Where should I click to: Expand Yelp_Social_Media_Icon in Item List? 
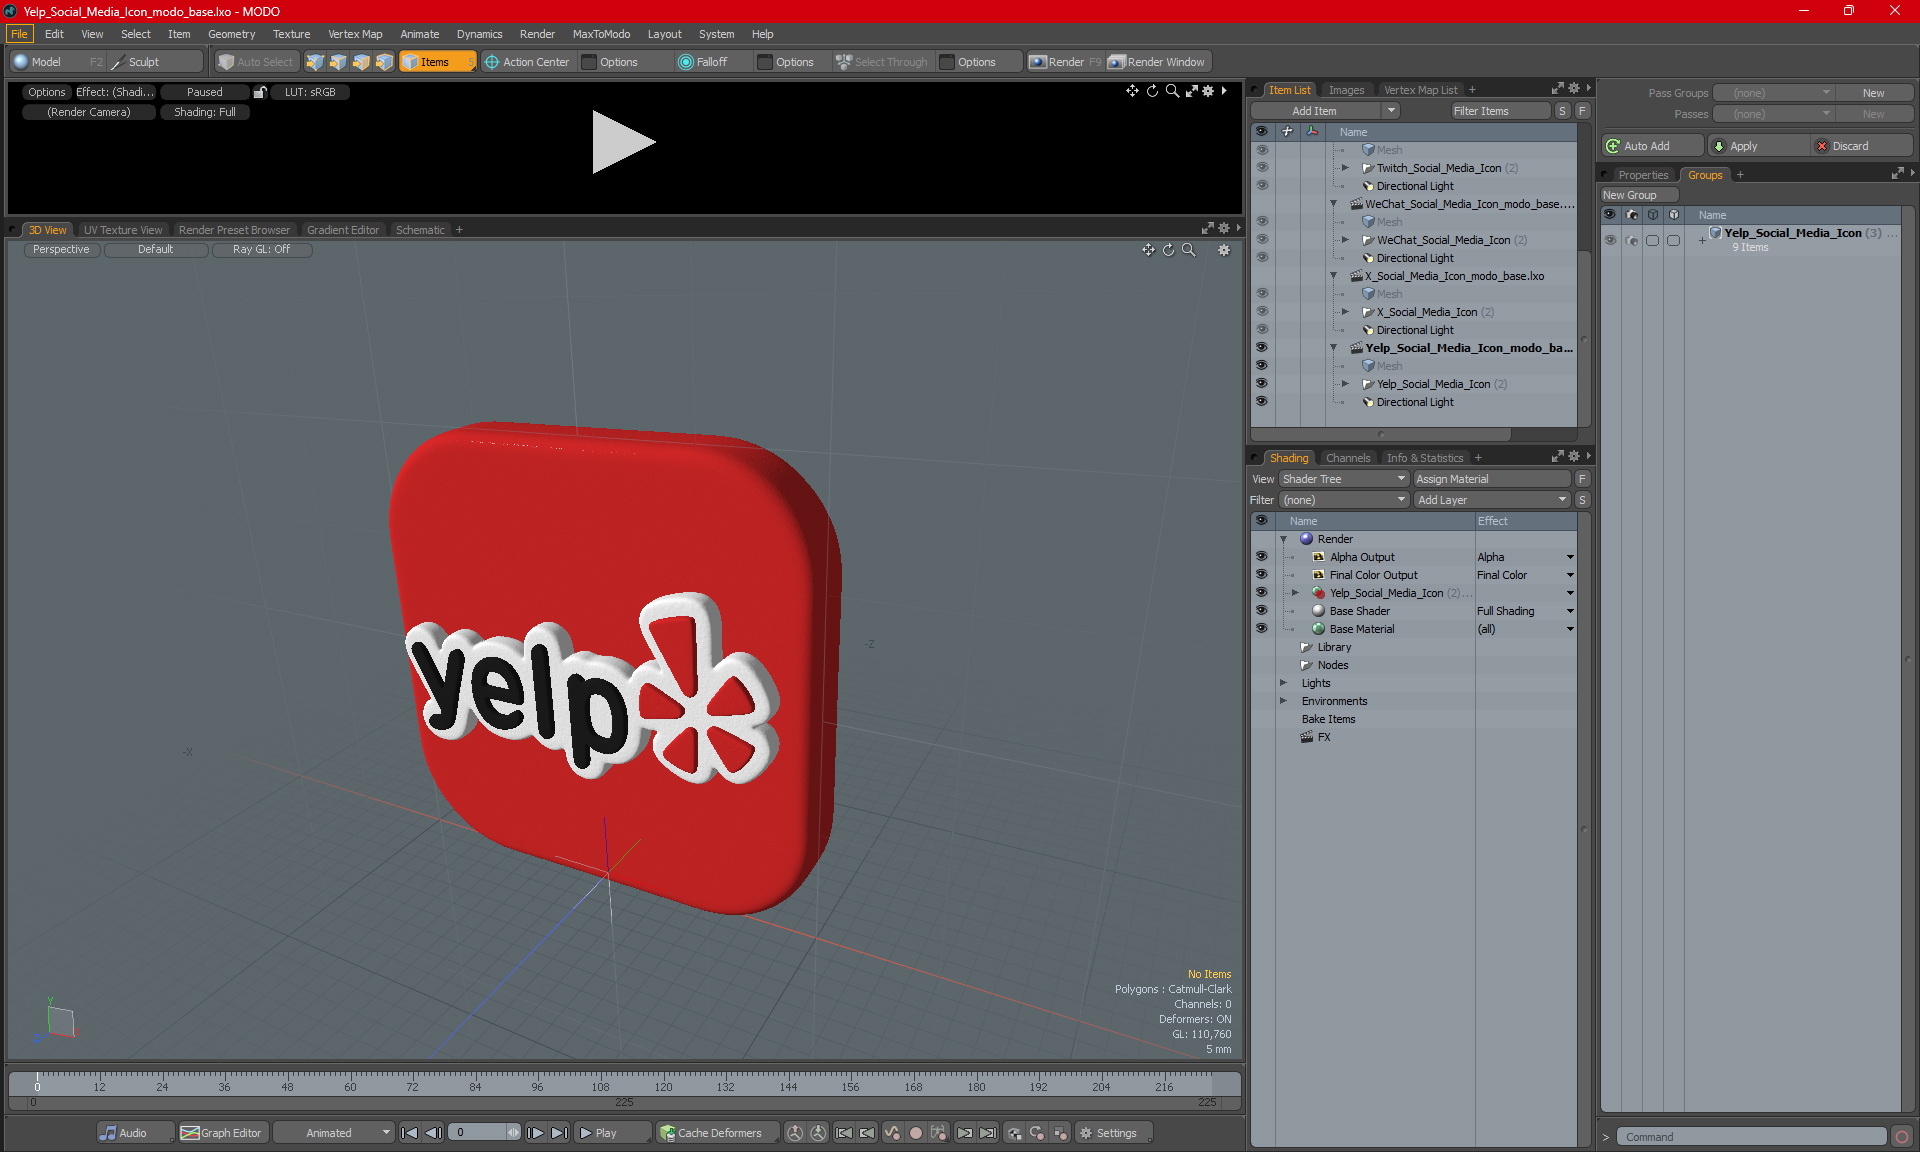pyautogui.click(x=1345, y=384)
